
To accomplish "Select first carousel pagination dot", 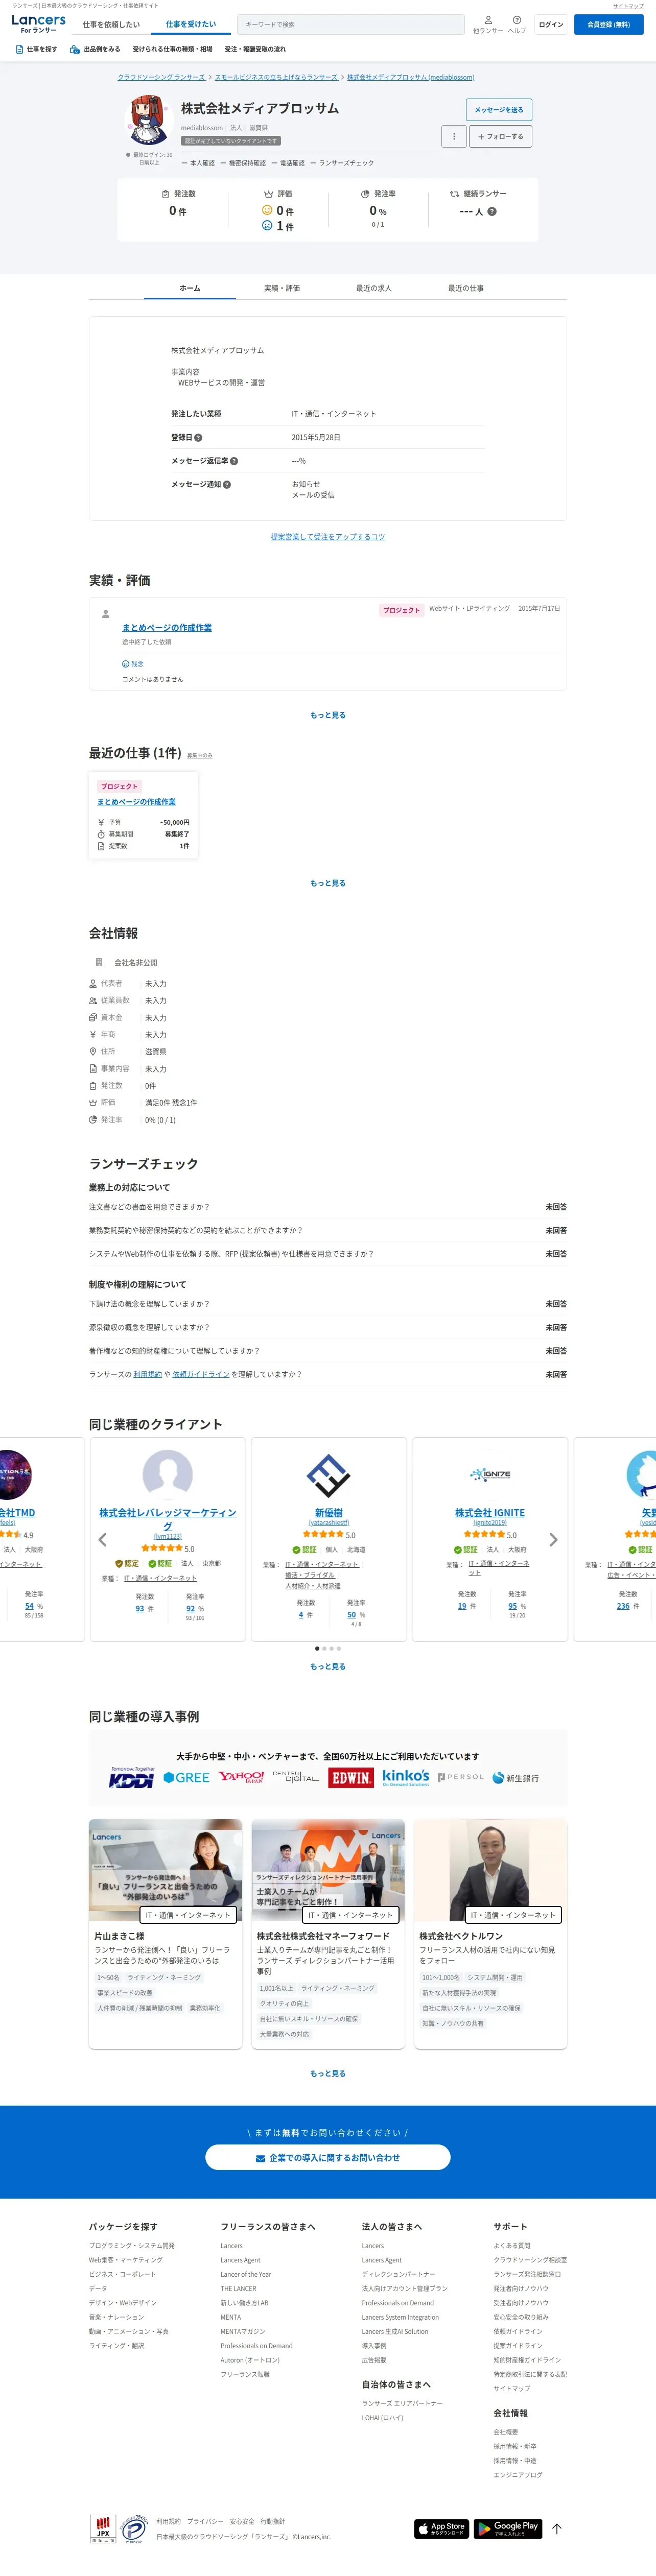I will pos(317,1648).
